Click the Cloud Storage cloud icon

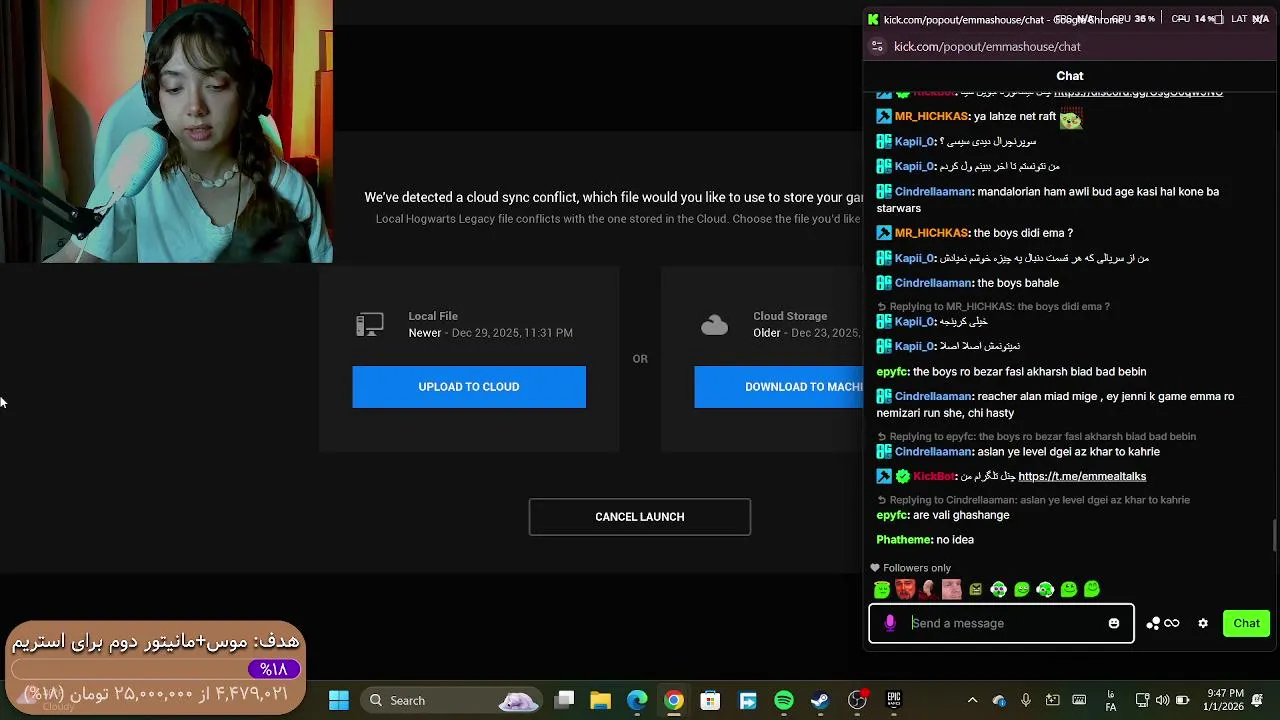(714, 324)
